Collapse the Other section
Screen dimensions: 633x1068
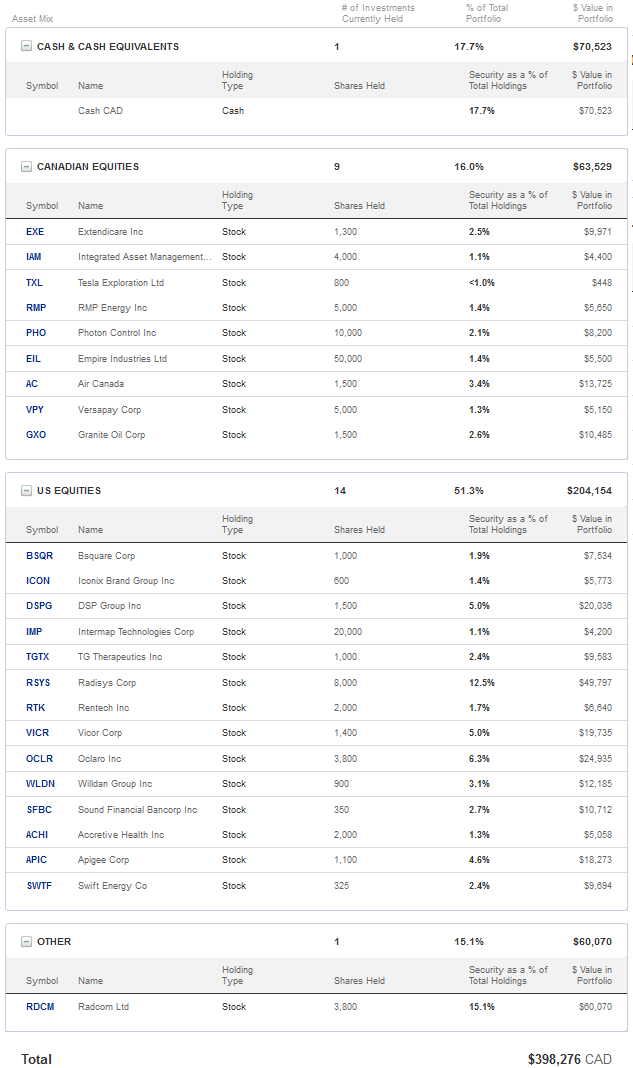click(26, 942)
